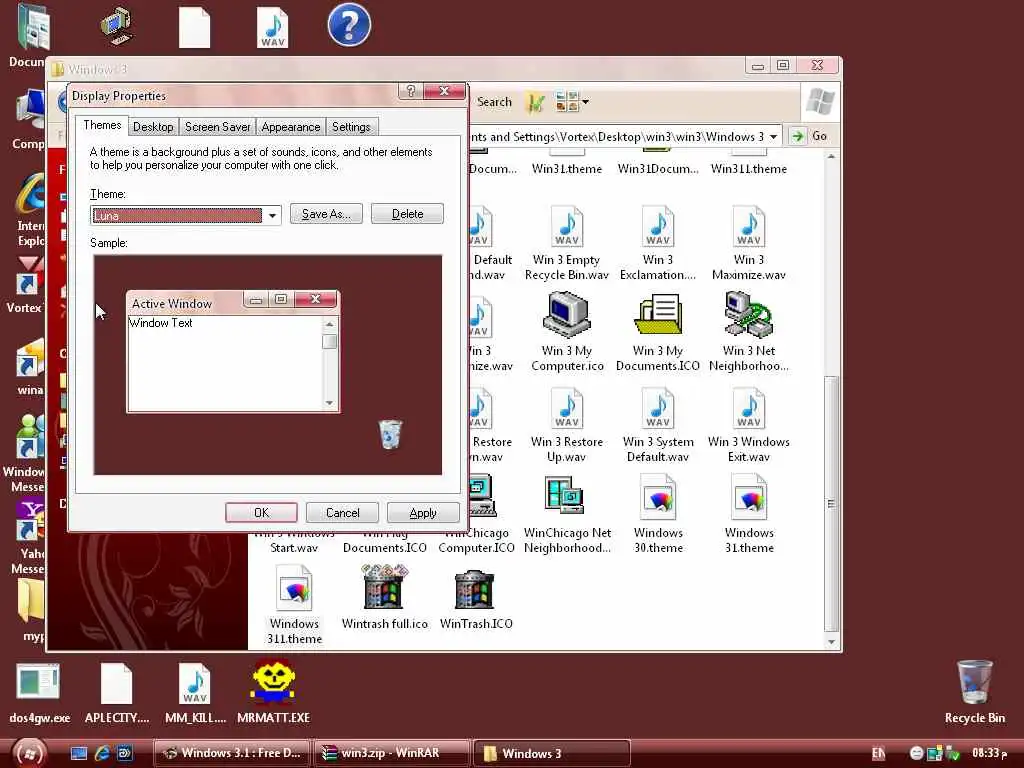Apply the display settings
This screenshot has height=768, width=1024.
(423, 513)
